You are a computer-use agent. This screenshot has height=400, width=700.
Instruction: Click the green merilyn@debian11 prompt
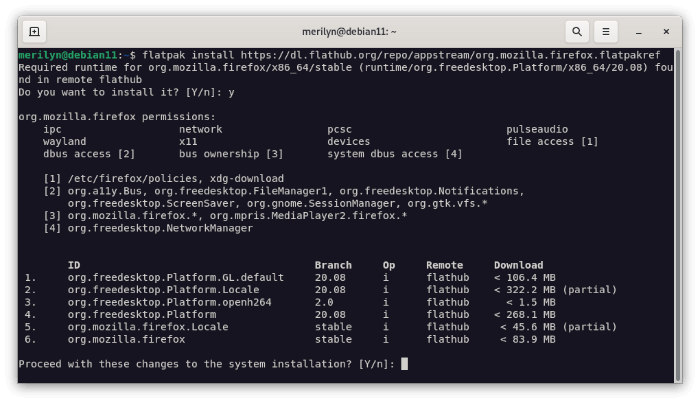pos(68,55)
